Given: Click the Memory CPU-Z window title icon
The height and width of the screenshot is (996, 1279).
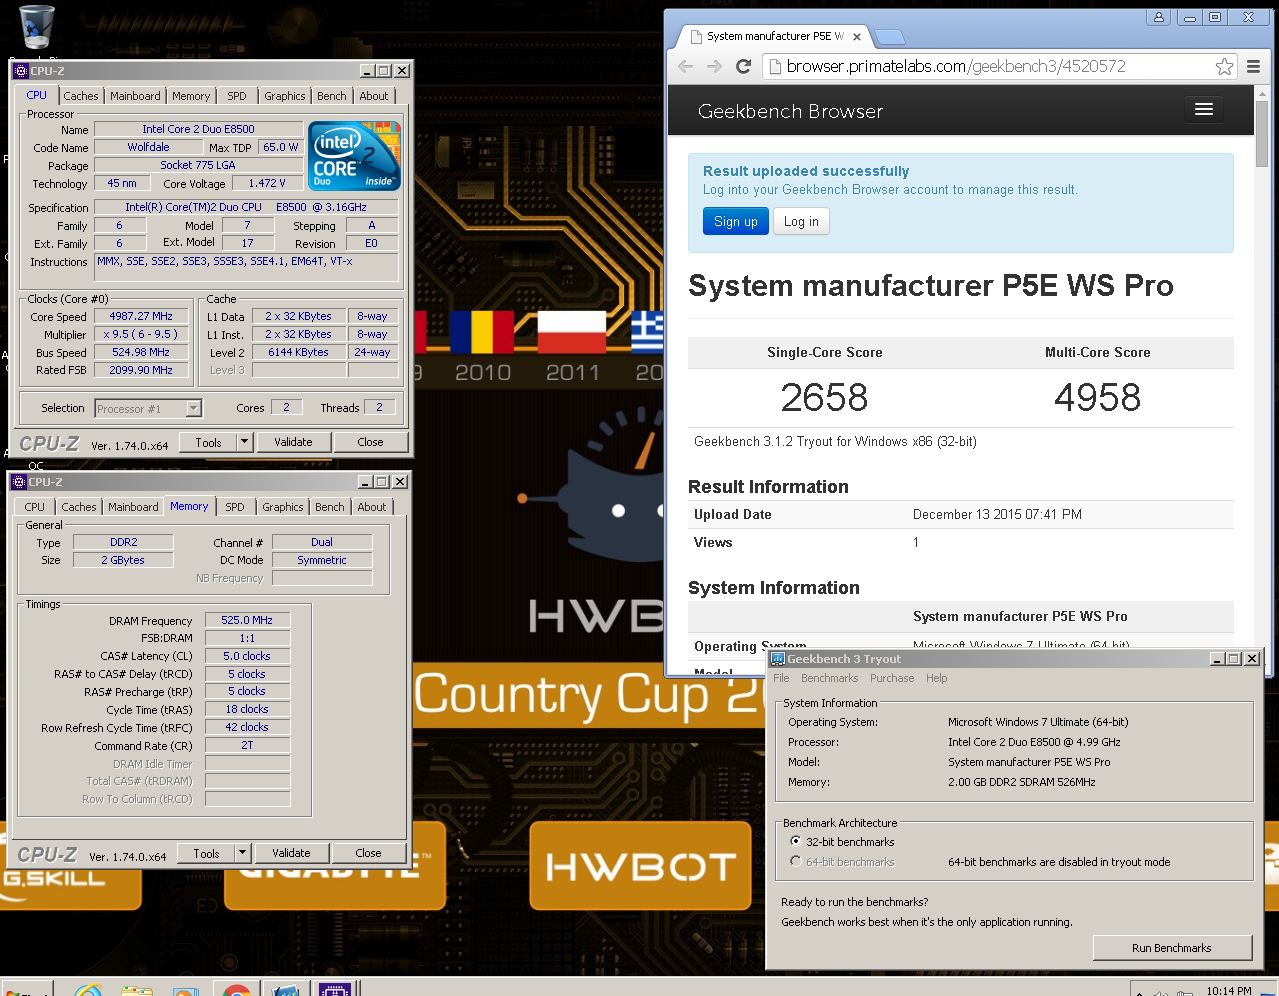Looking at the screenshot, I should pos(18,482).
